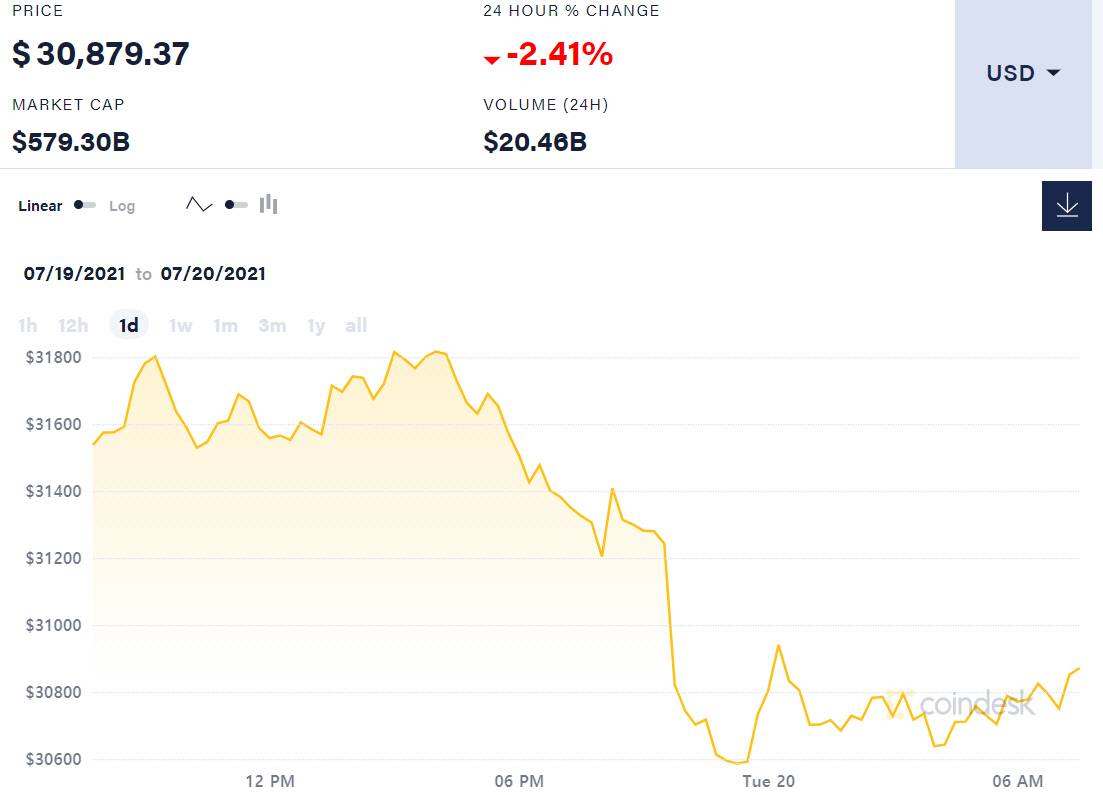This screenshot has width=1103, height=795.
Task: Select the line chart icon
Action: click(x=199, y=205)
